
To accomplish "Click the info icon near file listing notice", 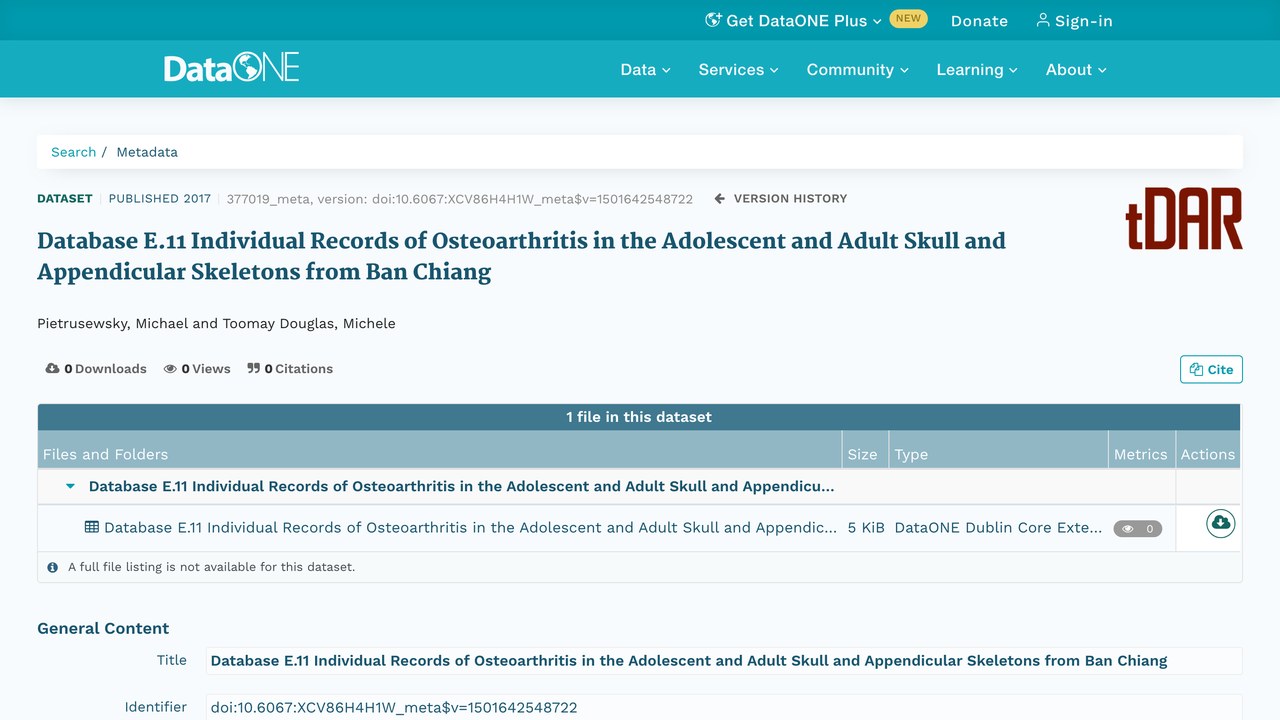I will pos(53,567).
